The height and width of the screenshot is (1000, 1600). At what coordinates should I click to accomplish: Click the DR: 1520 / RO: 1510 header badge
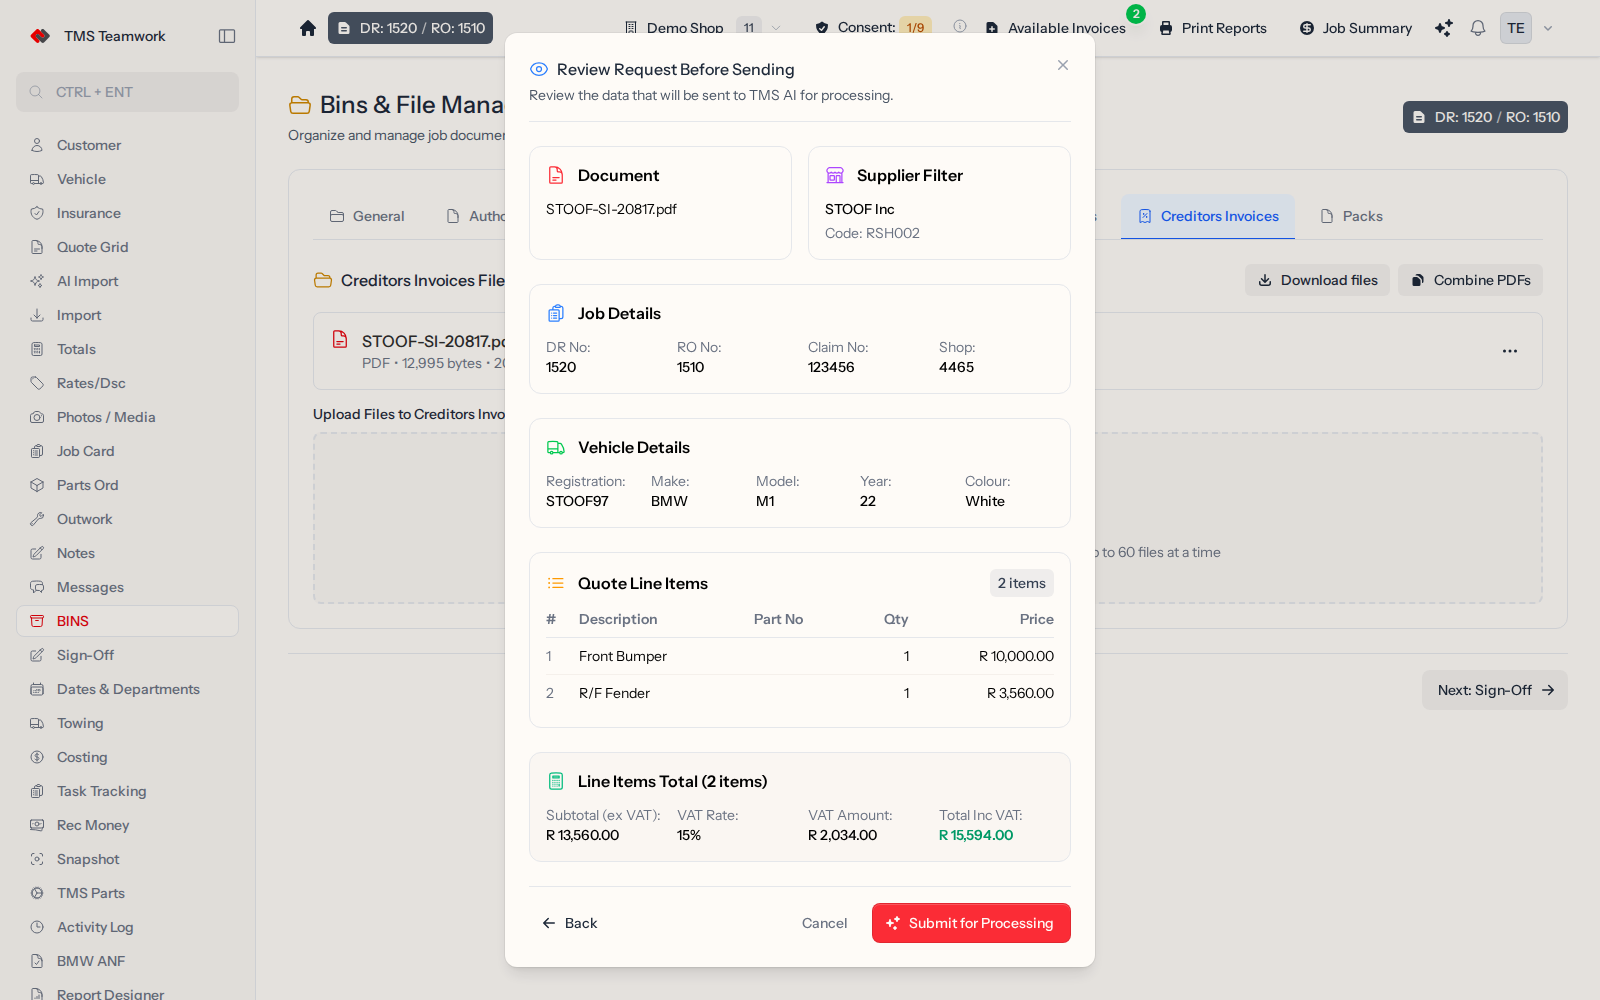410,28
